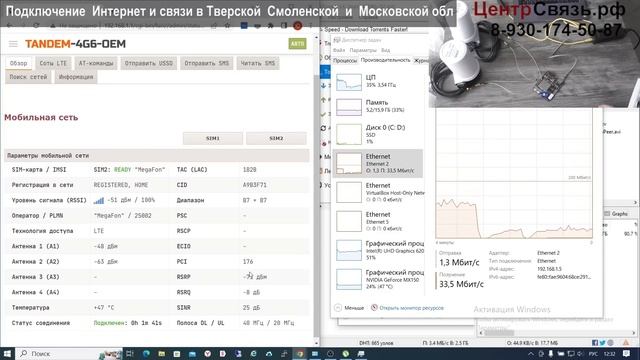Click the green AUTO refresh badge

tap(297, 44)
